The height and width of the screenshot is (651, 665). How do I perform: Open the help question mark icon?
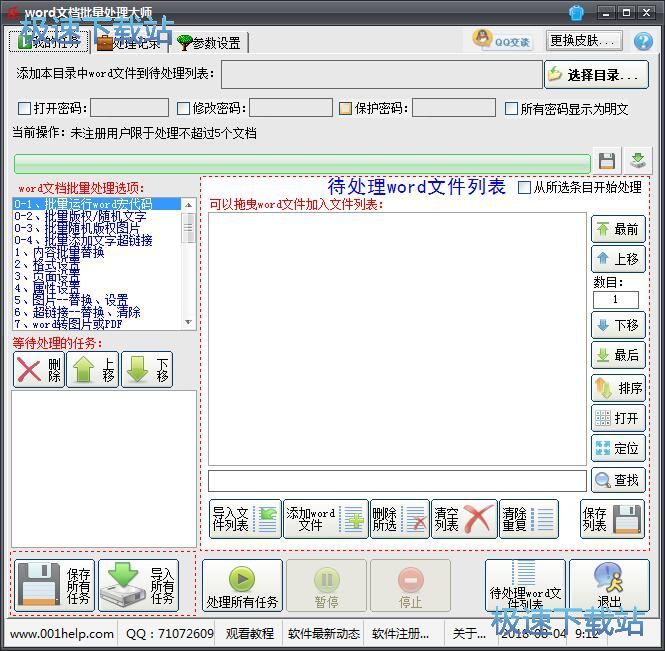tap(643, 42)
